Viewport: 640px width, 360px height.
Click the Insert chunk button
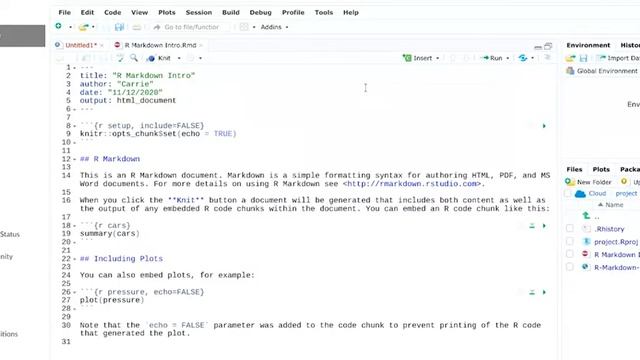(418, 58)
